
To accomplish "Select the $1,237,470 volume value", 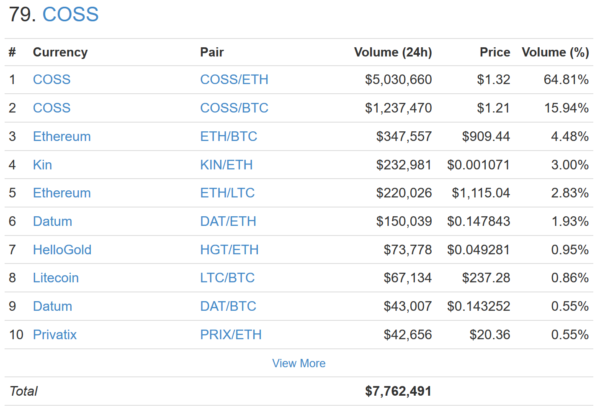I will (x=398, y=108).
